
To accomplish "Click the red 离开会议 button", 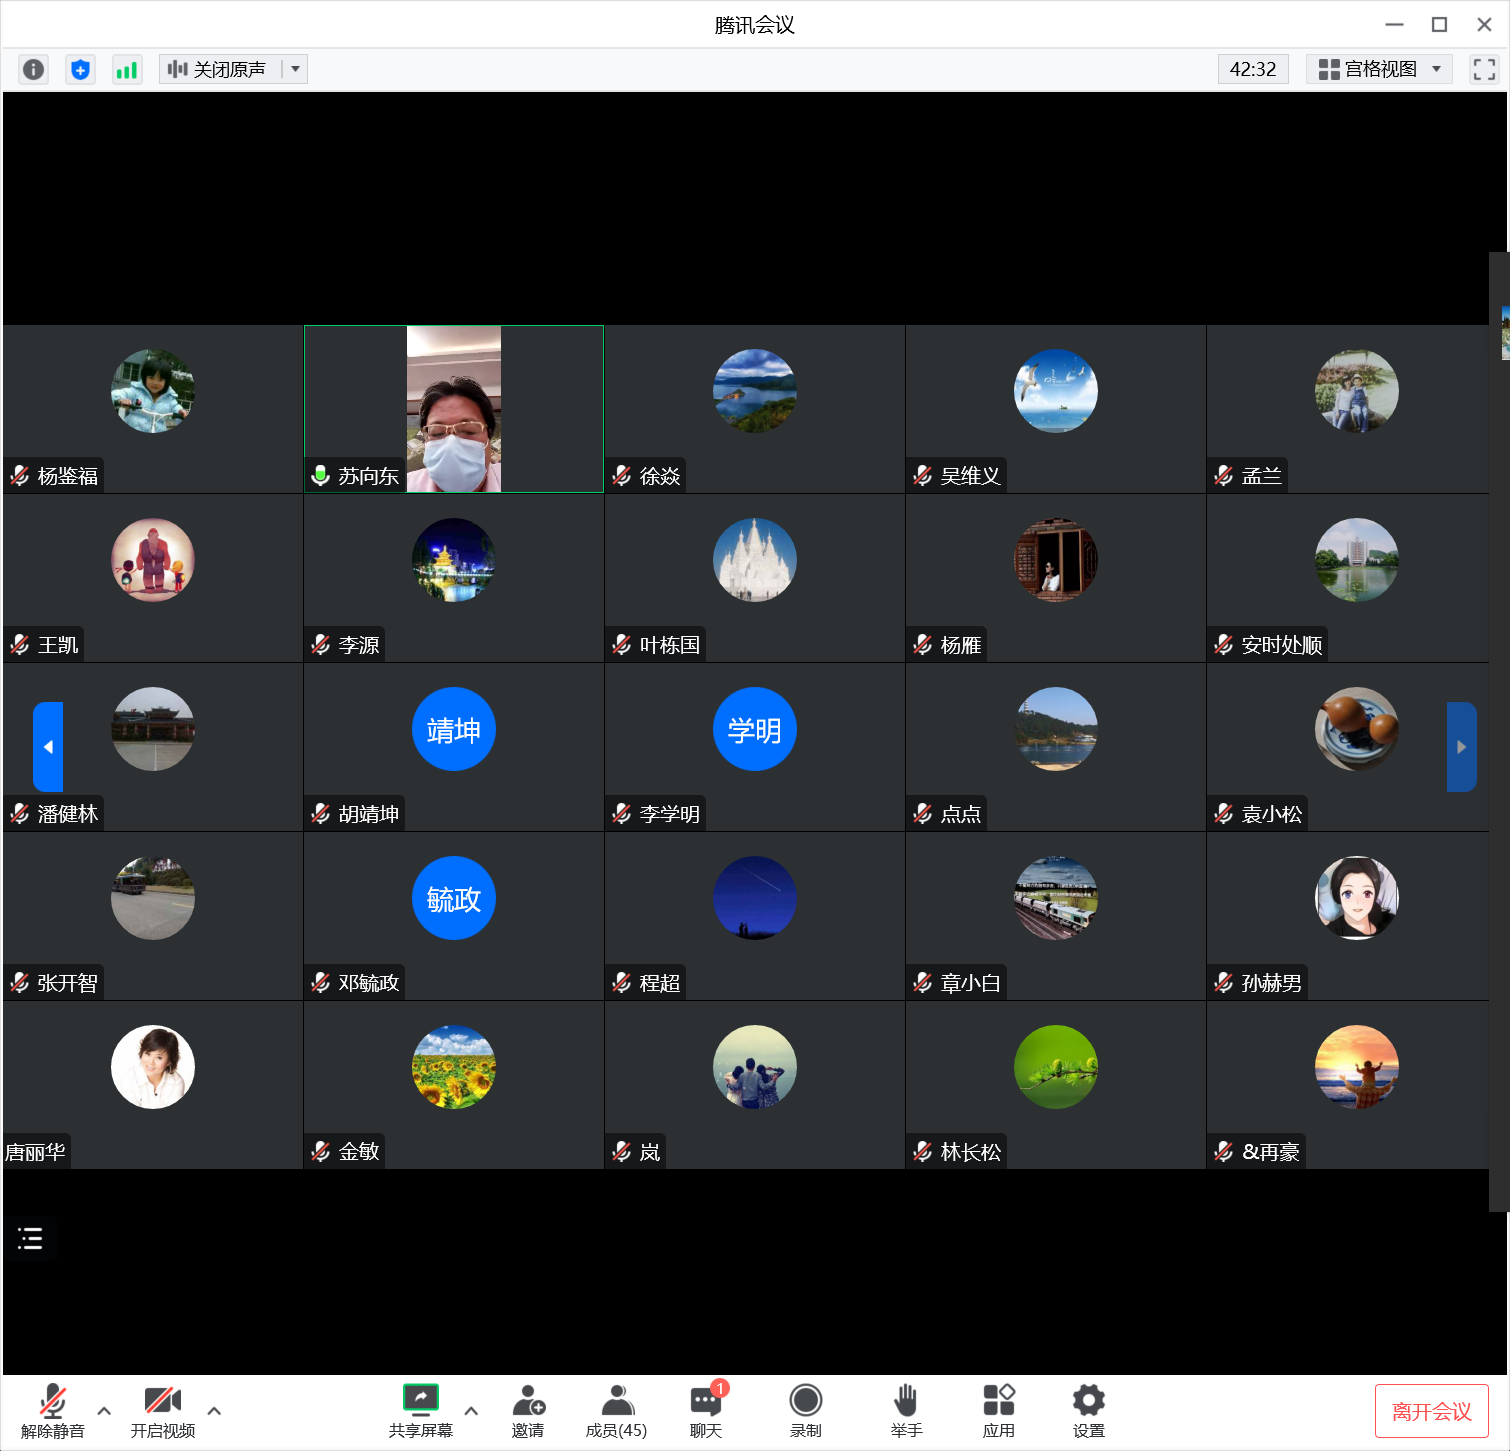I will tap(1431, 1411).
